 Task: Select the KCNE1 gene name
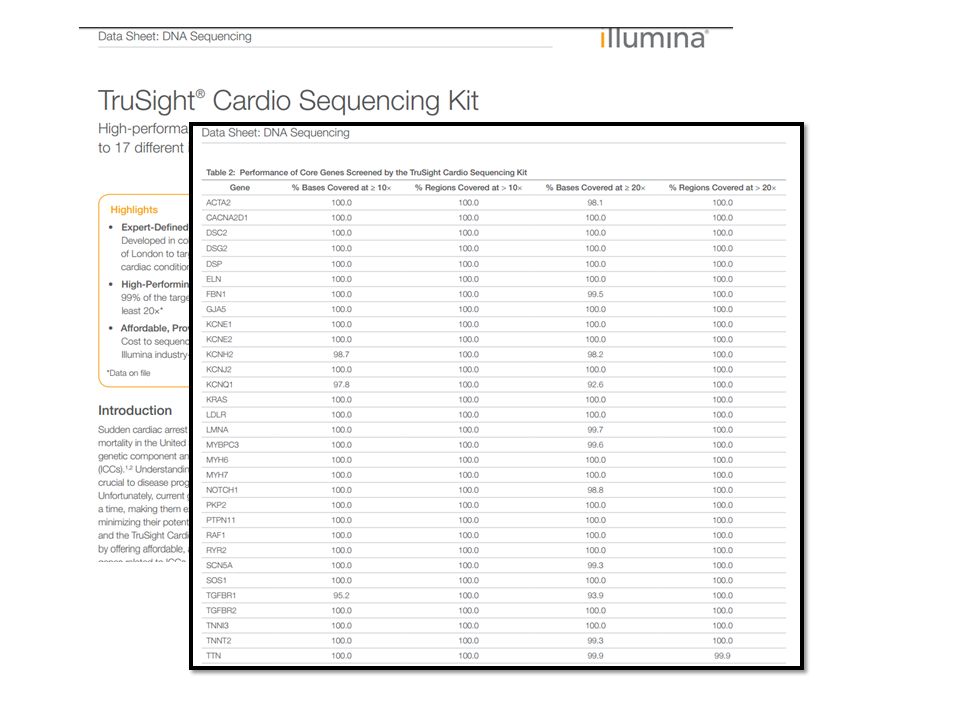[x=219, y=324]
